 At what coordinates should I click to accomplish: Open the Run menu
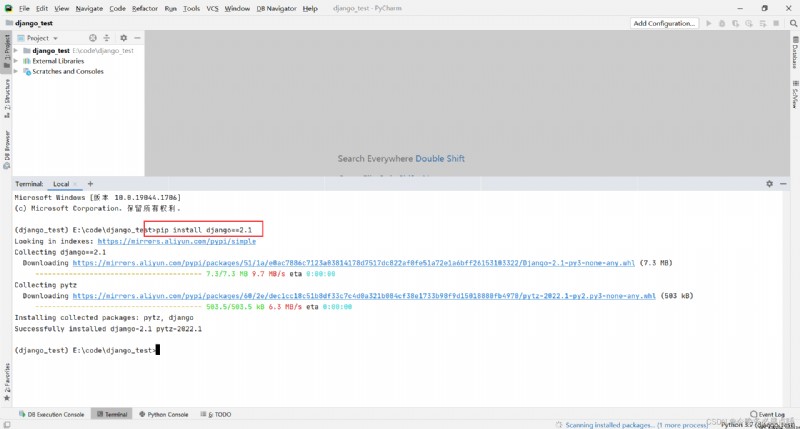coord(170,9)
